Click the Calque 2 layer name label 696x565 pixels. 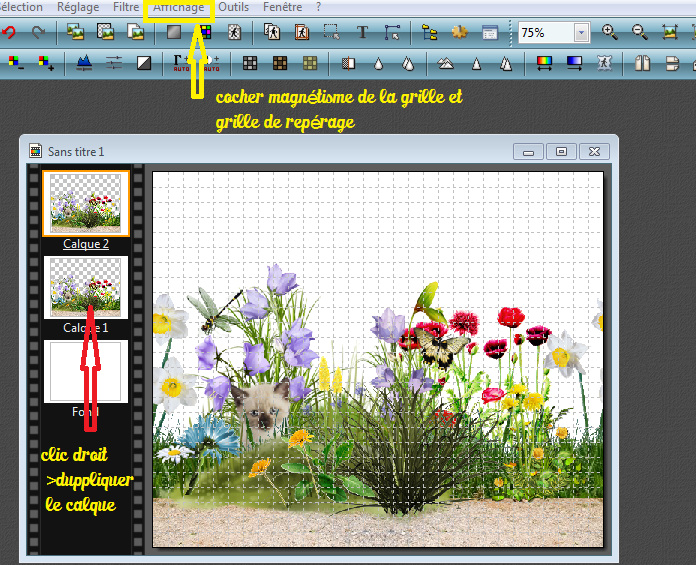(86, 244)
